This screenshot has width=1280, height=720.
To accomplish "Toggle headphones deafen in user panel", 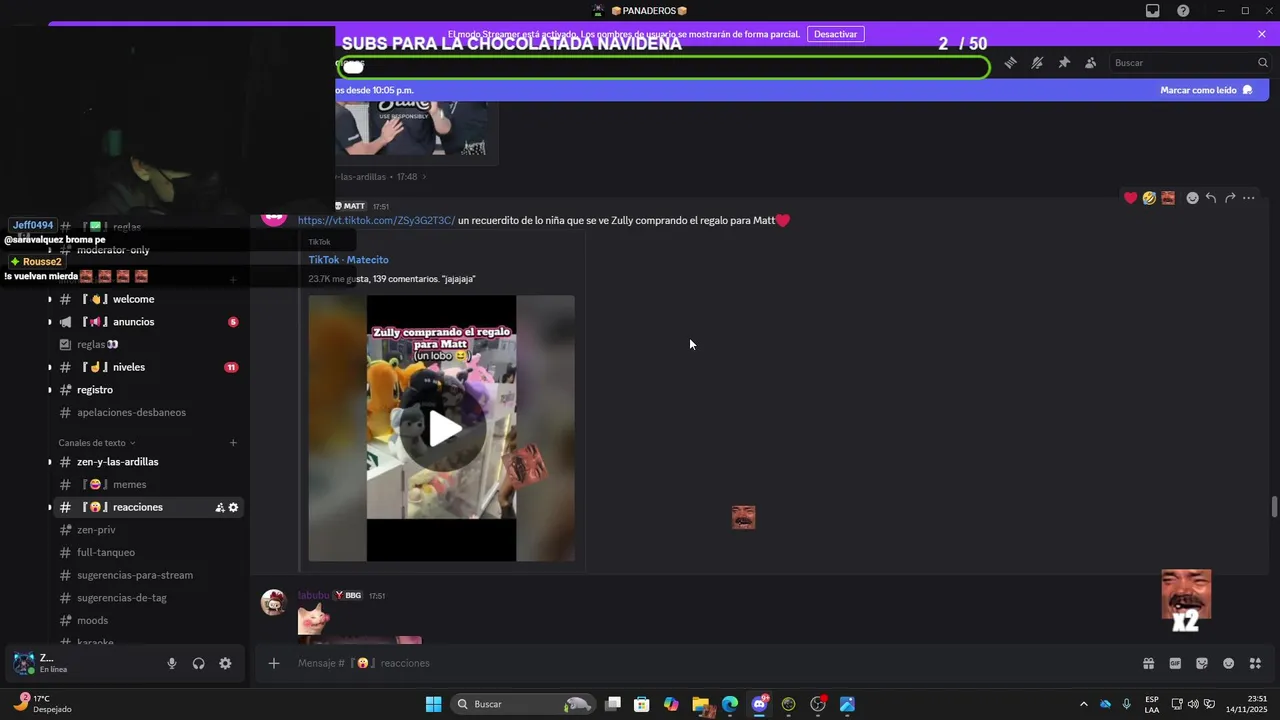I will [x=199, y=663].
